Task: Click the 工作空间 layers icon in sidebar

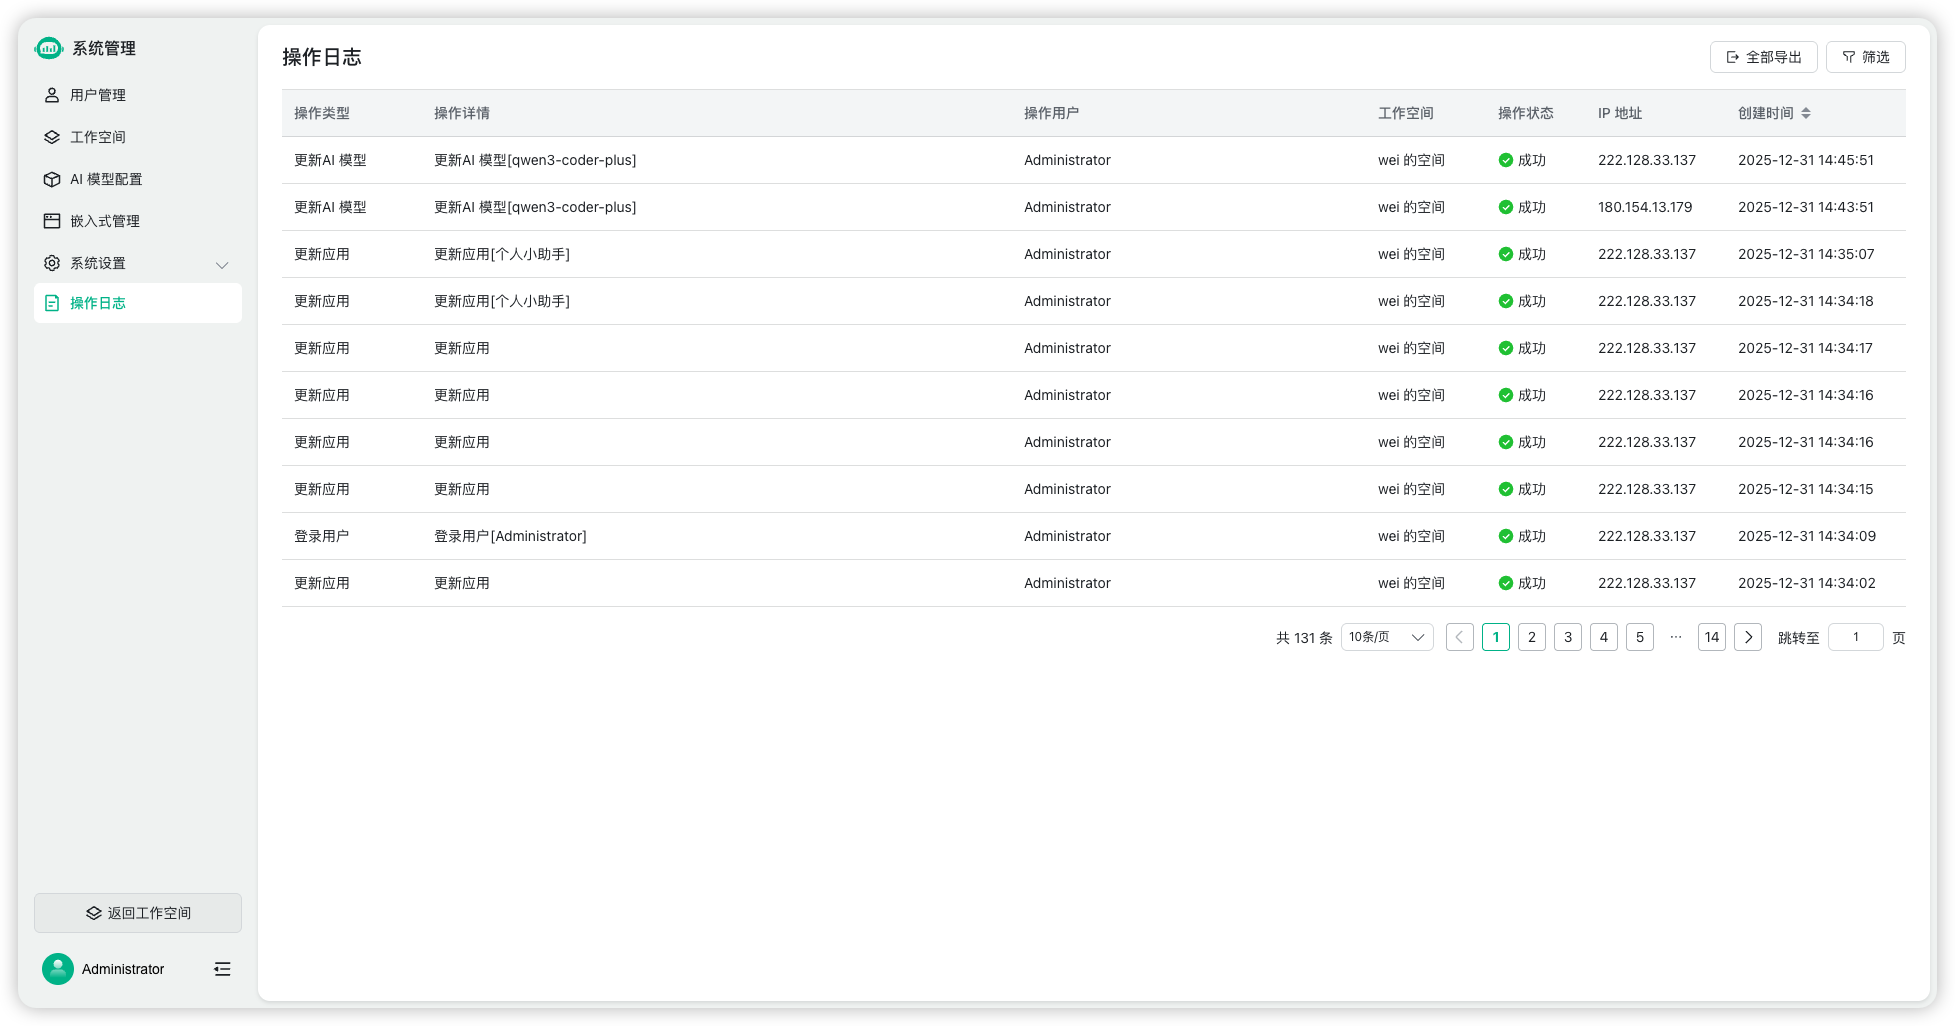Action: tap(52, 137)
